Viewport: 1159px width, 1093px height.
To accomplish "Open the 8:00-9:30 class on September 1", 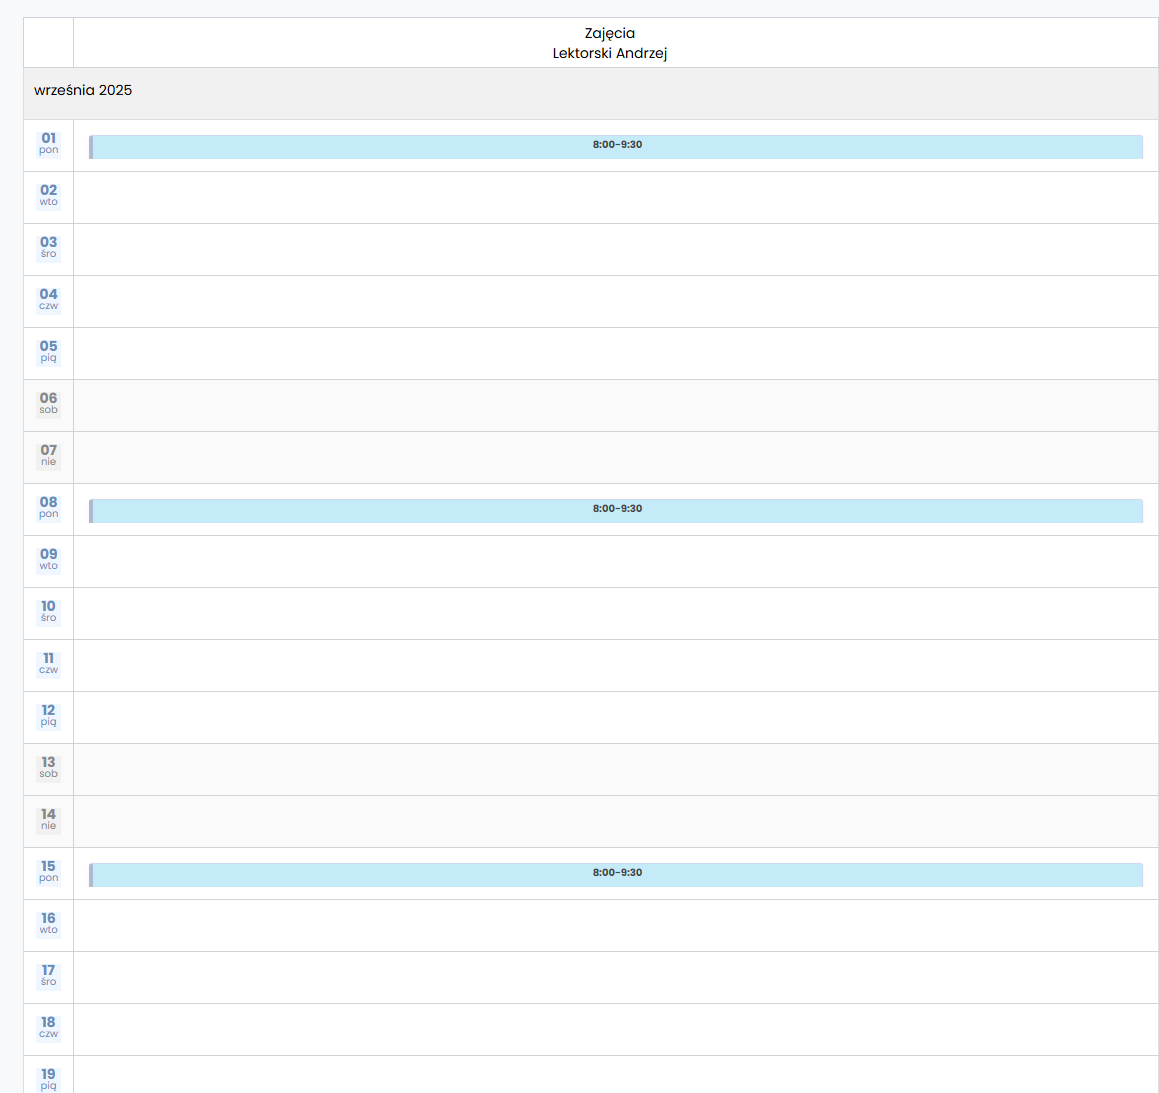I will click(x=616, y=146).
